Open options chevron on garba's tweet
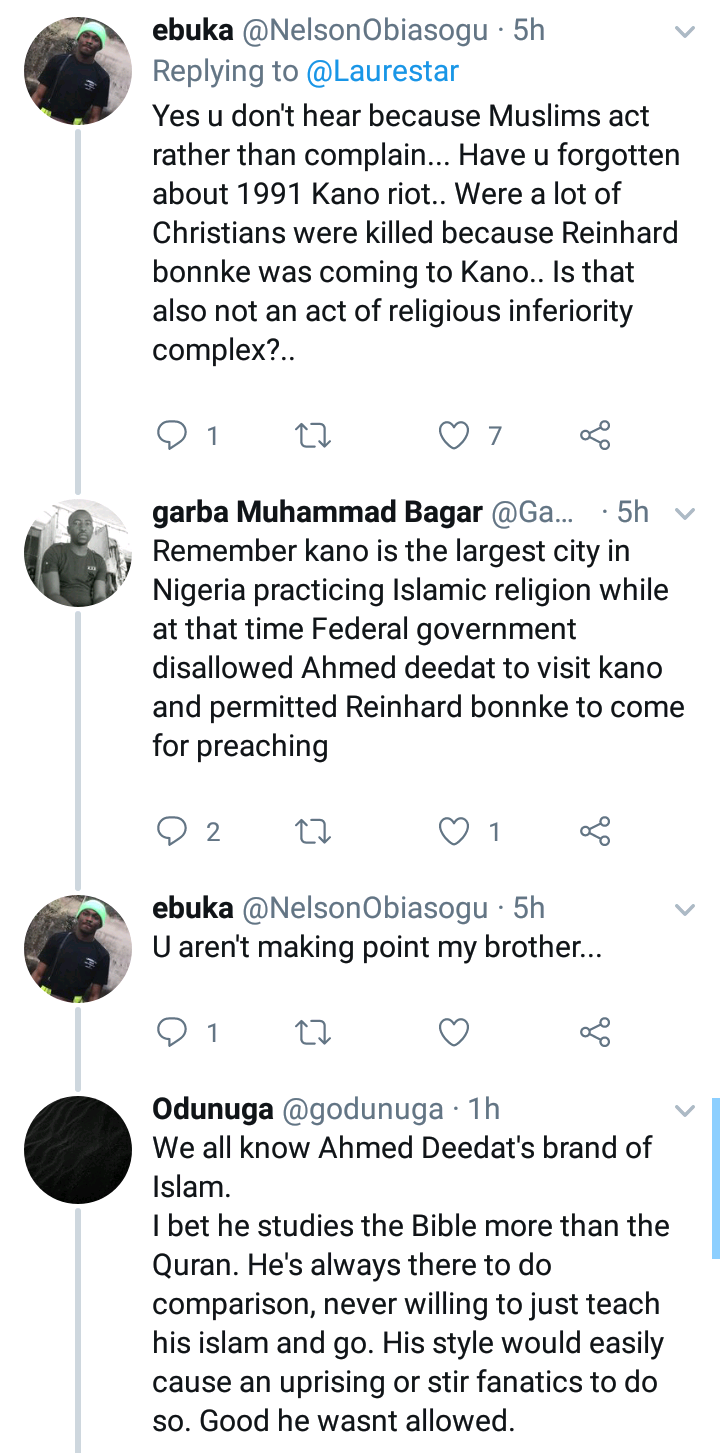This screenshot has height=1453, width=720. coord(685,514)
